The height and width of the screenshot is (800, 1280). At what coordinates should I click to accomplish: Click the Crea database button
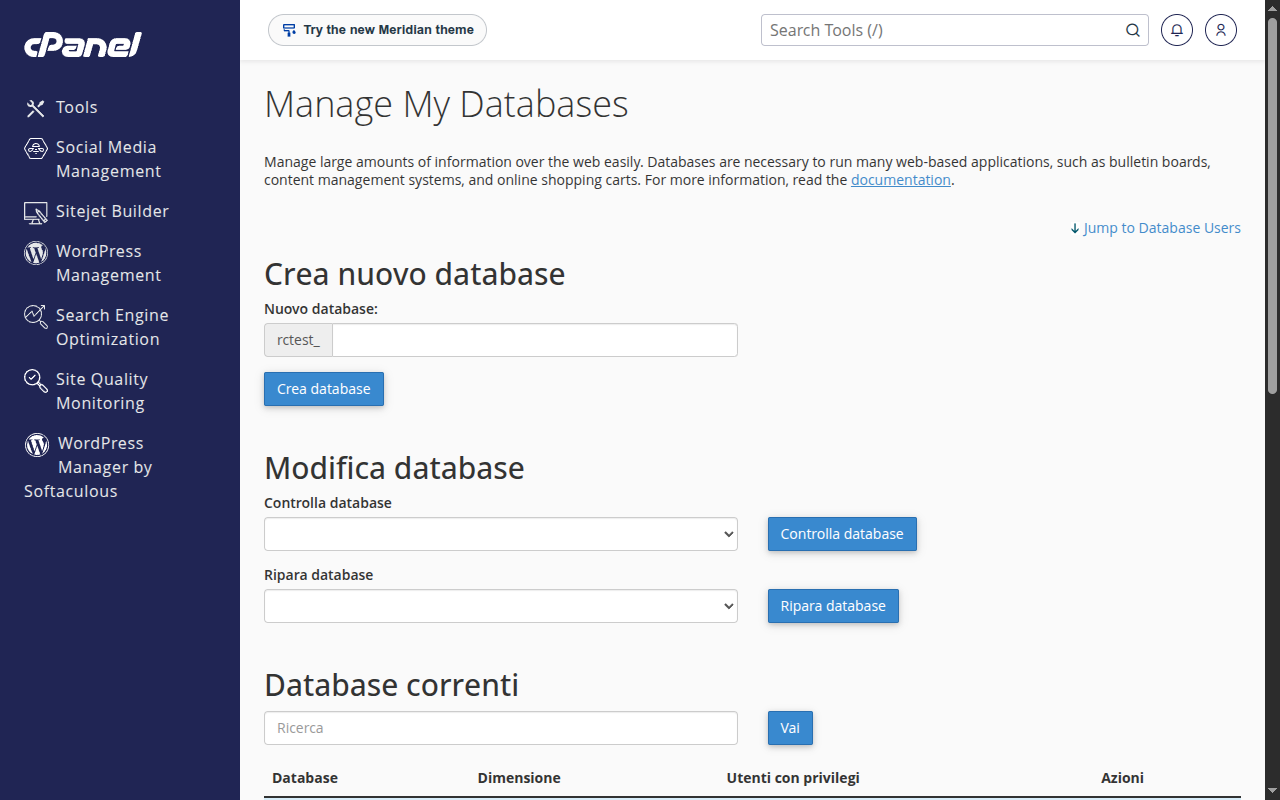pos(324,389)
